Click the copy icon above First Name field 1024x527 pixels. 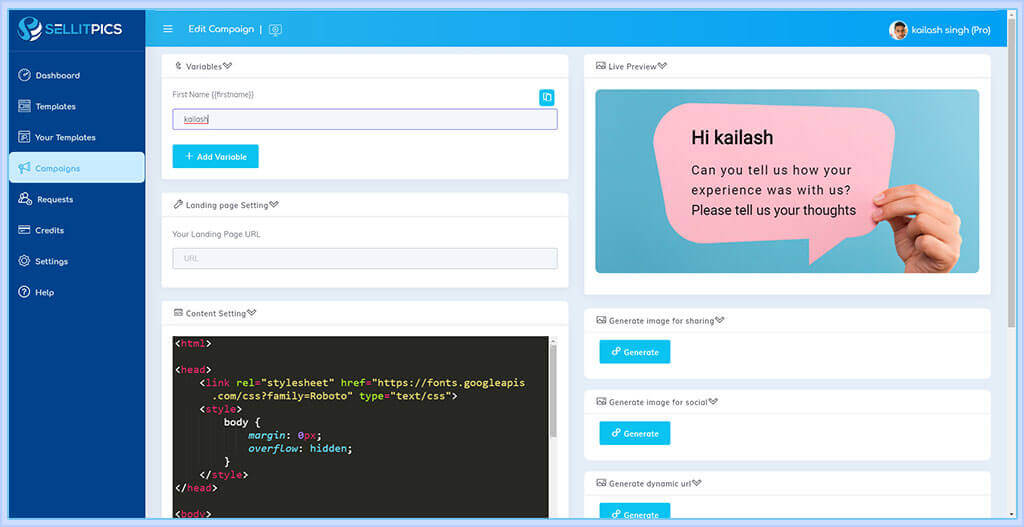click(547, 97)
